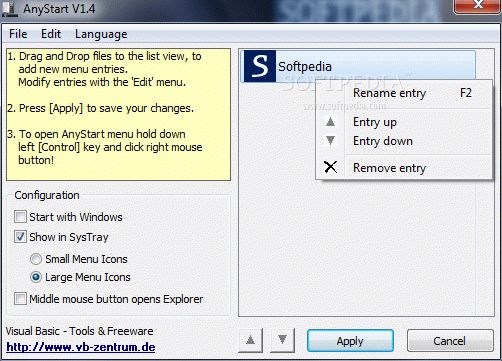Choose Entry up in context menu
The image size is (502, 361).
(404, 122)
